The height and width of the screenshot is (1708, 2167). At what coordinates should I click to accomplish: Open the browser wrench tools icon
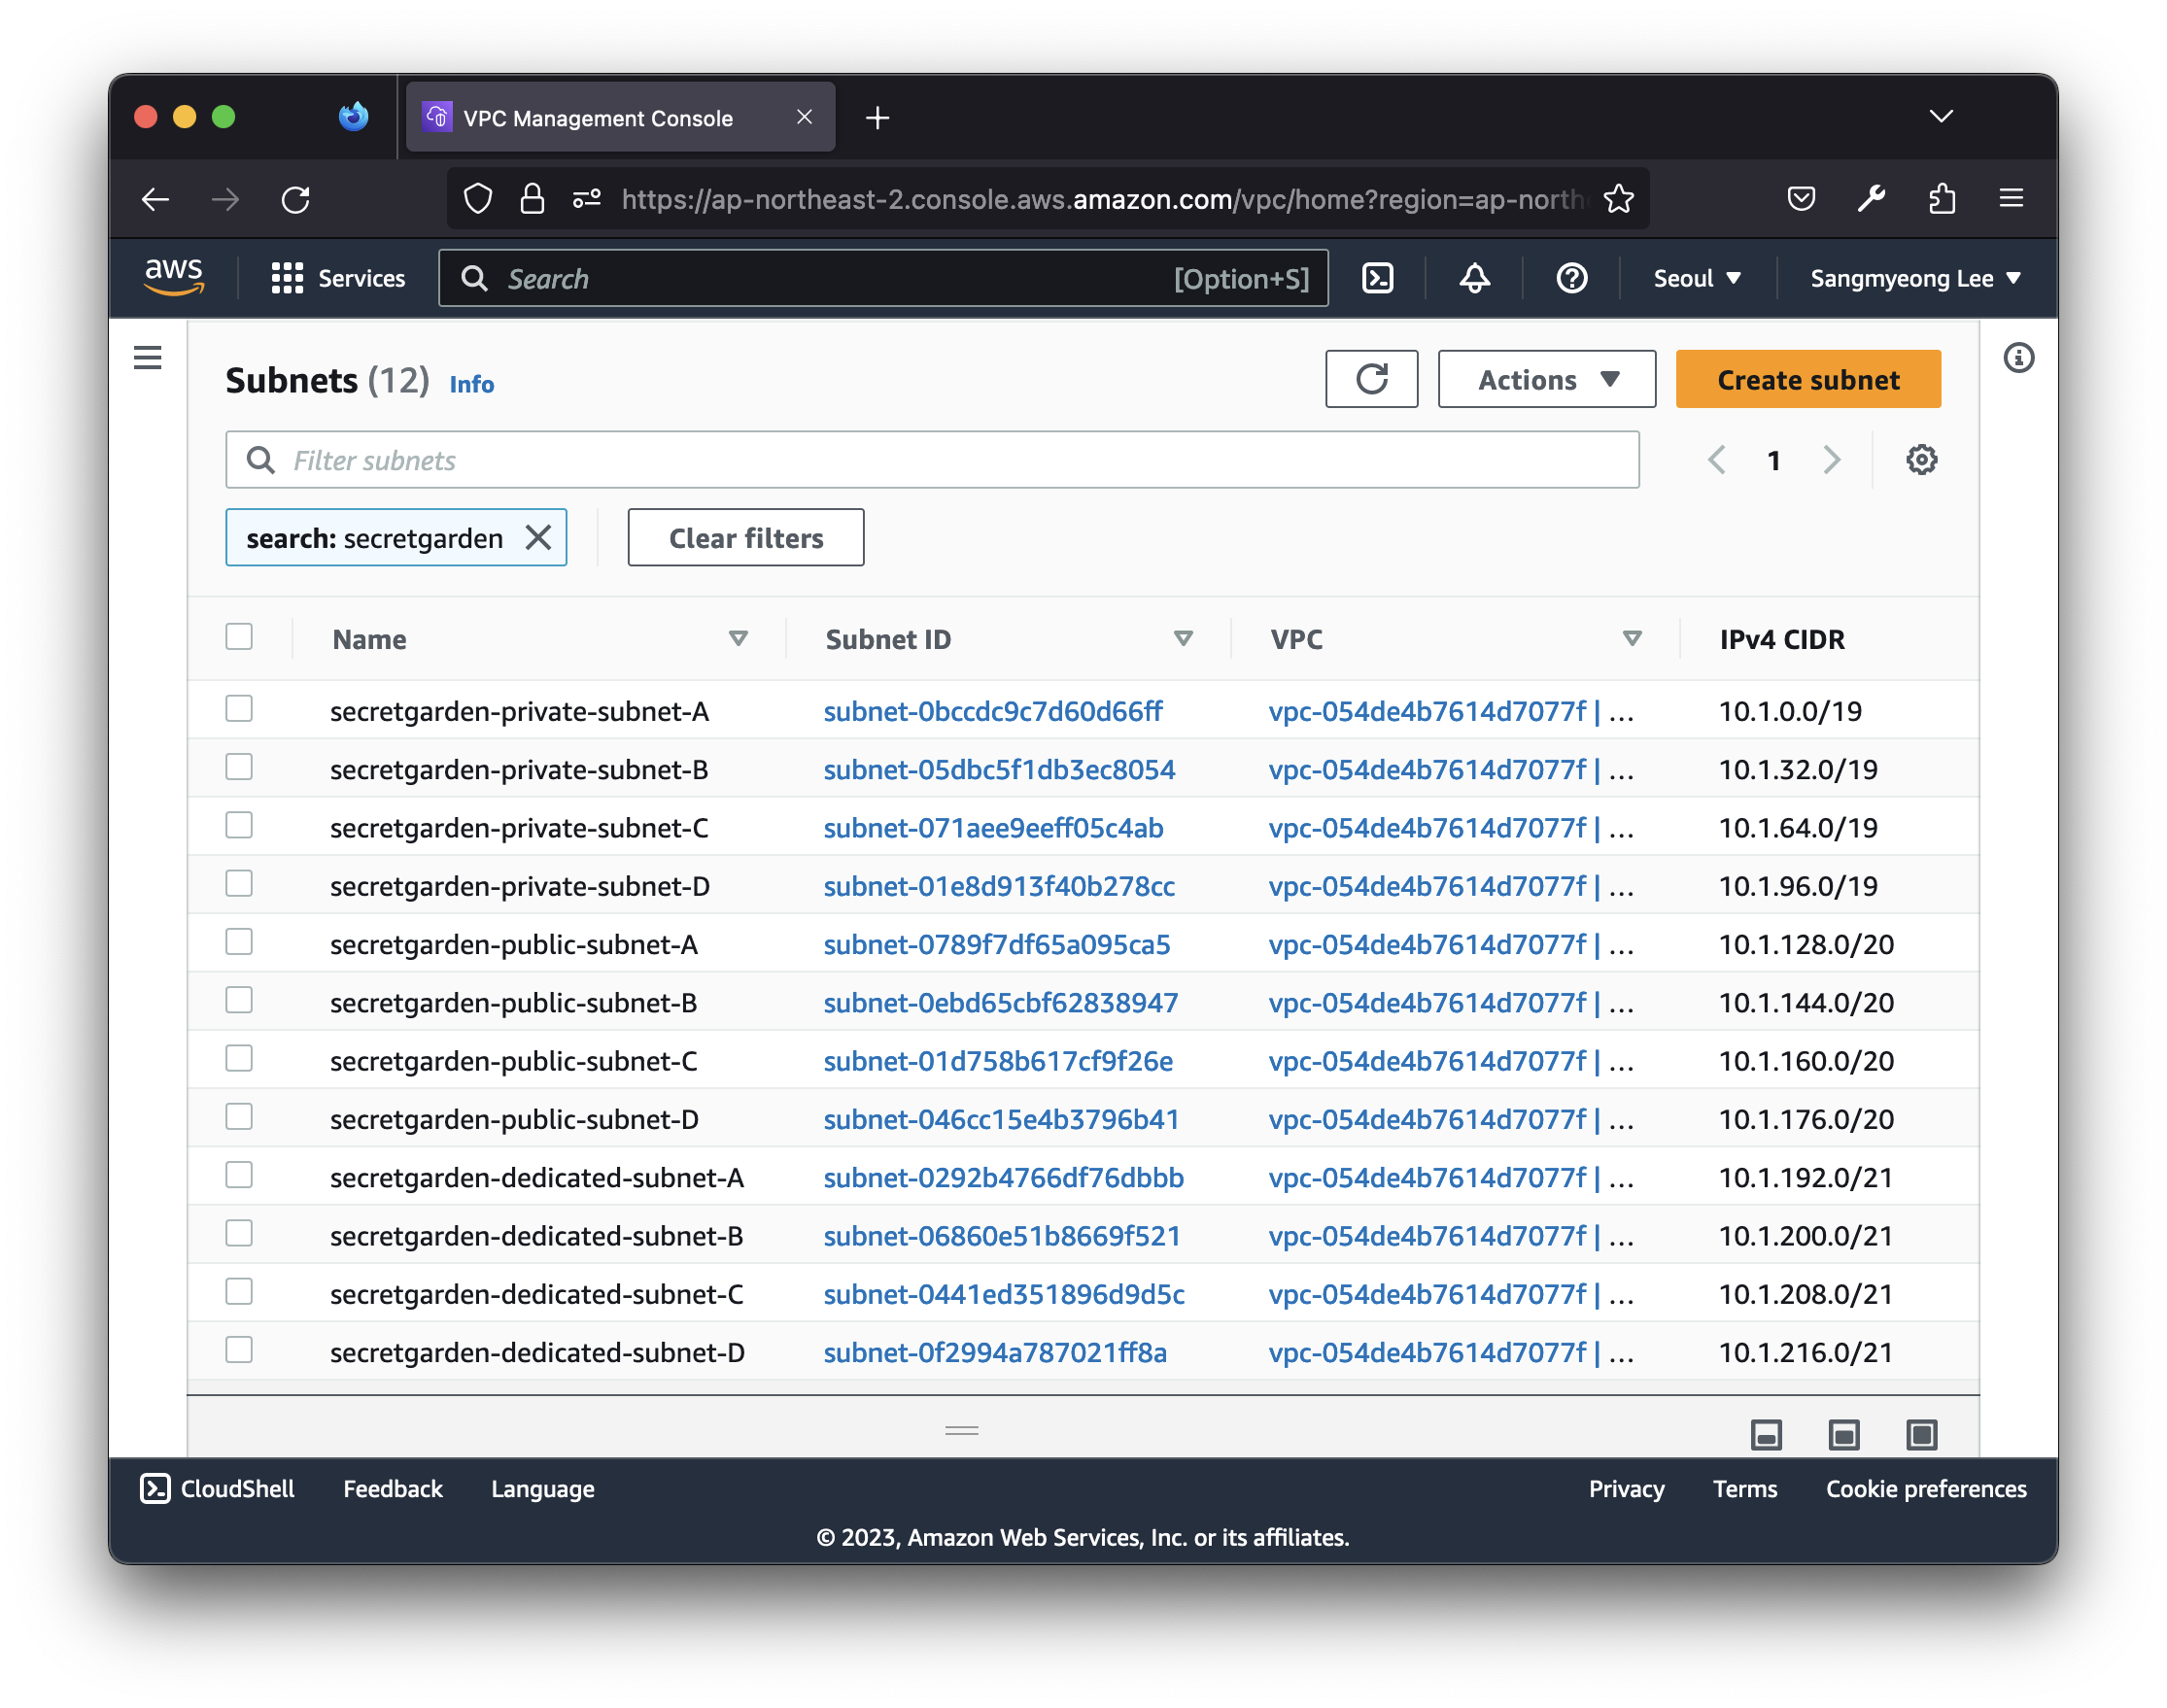[1871, 199]
